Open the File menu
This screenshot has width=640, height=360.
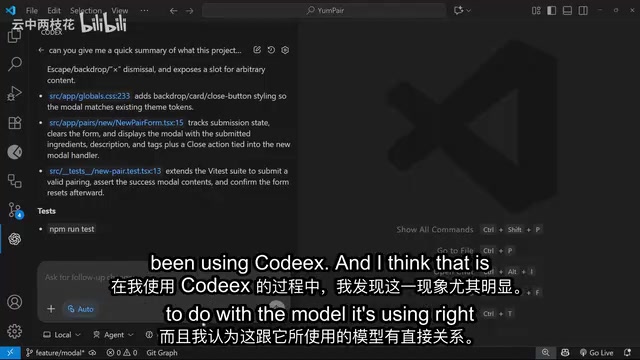tap(32, 11)
